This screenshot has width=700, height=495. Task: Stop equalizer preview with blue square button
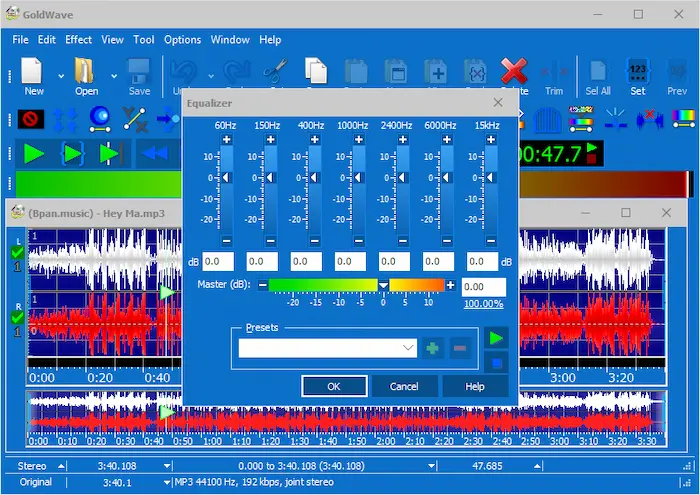[496, 363]
